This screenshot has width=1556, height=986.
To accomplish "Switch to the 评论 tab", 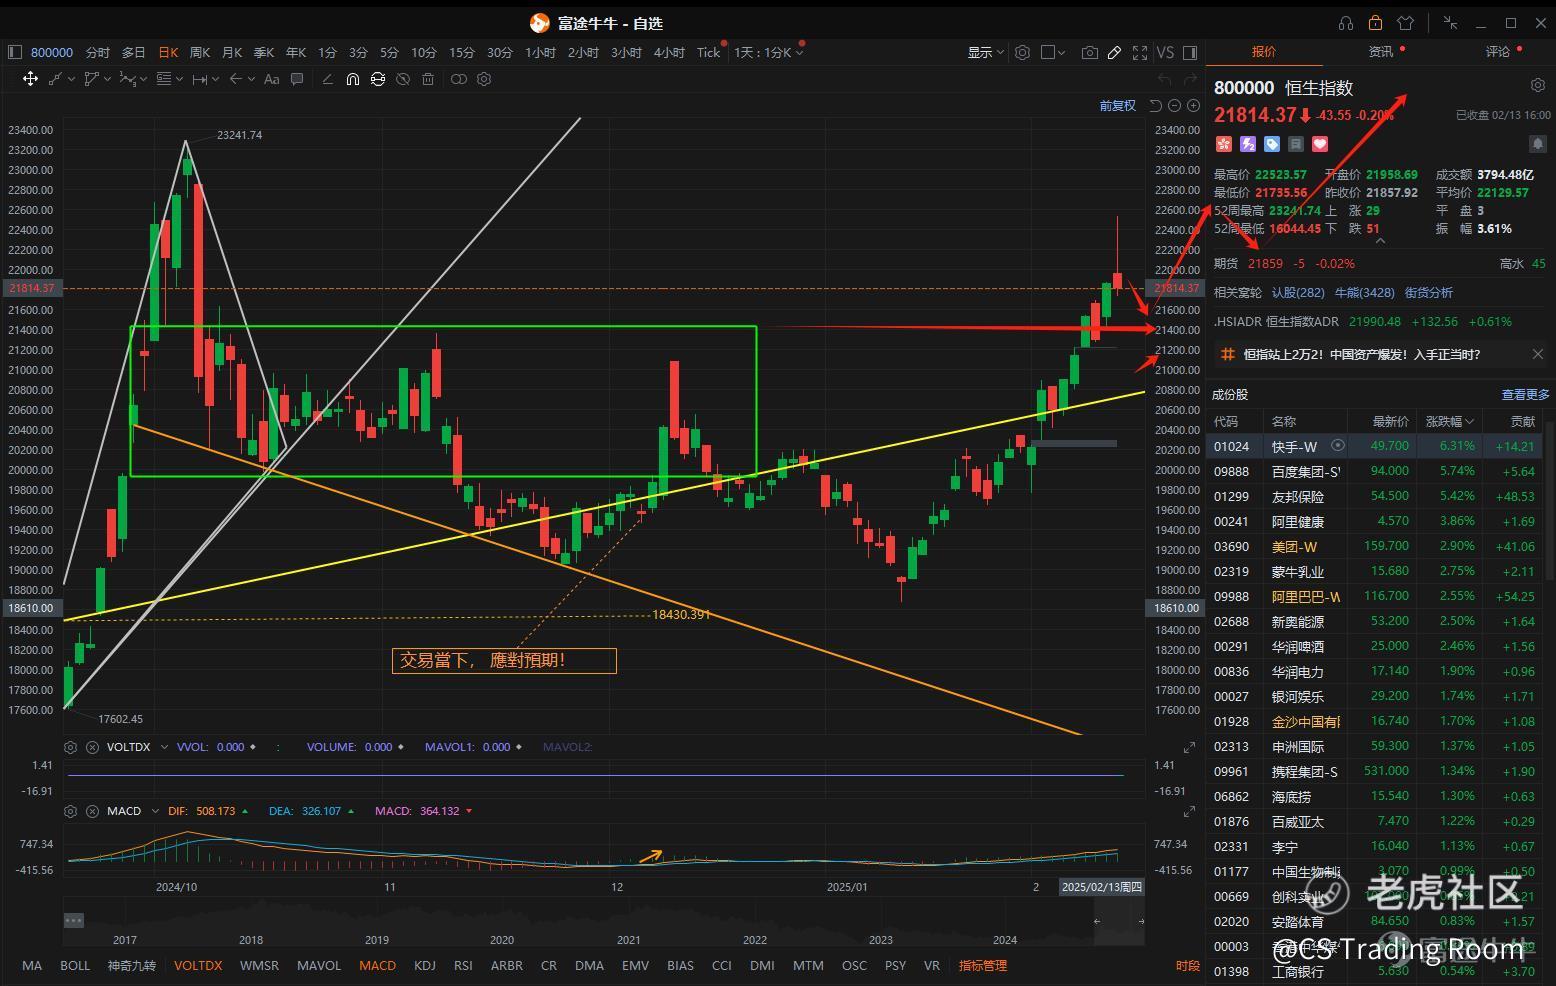I will coord(1498,52).
